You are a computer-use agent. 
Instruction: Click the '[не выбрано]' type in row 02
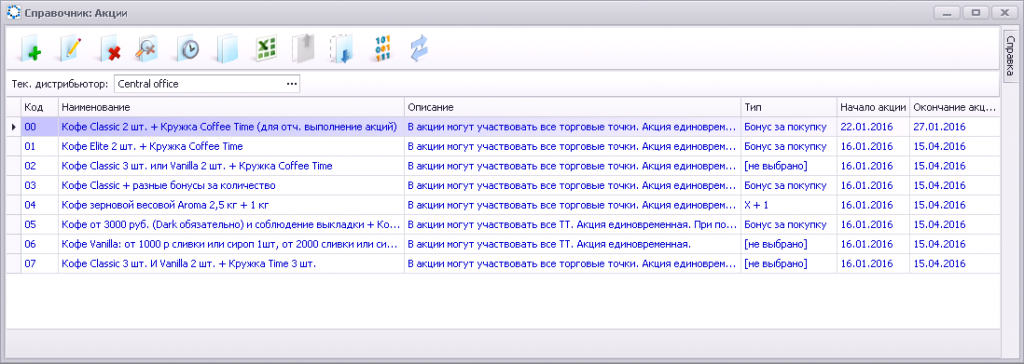point(788,166)
